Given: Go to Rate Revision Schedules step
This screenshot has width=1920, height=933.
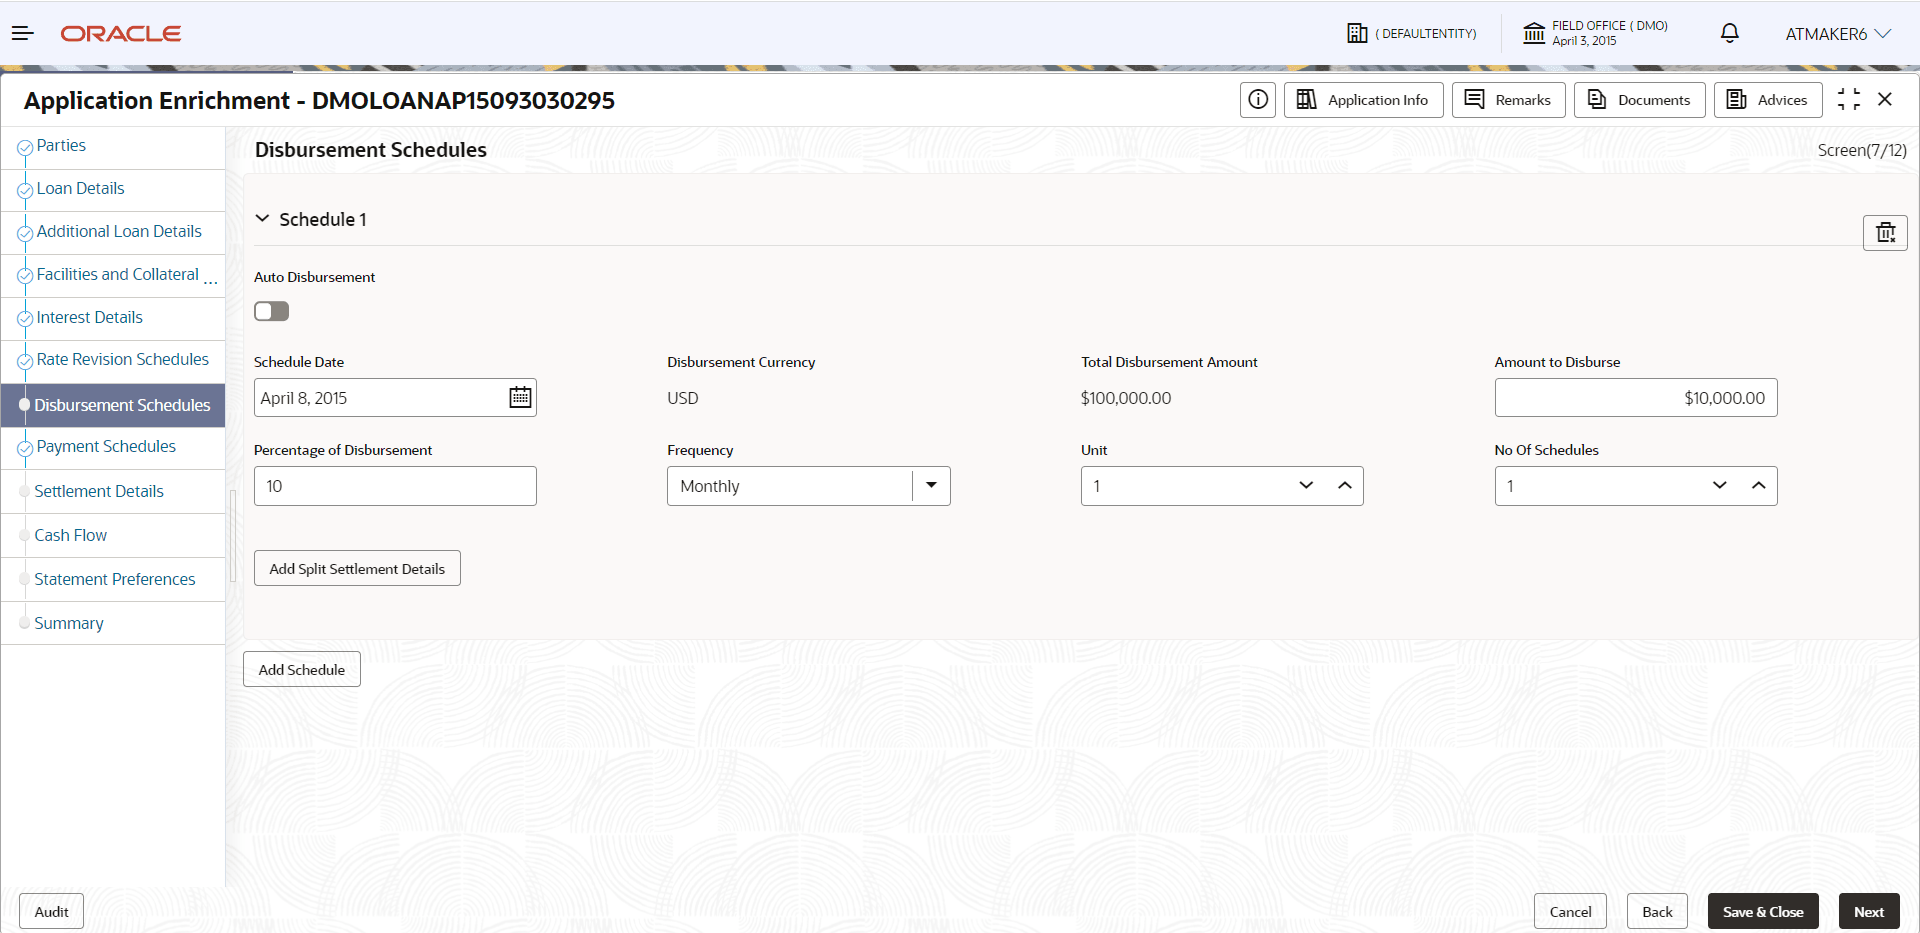Looking at the screenshot, I should pos(123,360).
